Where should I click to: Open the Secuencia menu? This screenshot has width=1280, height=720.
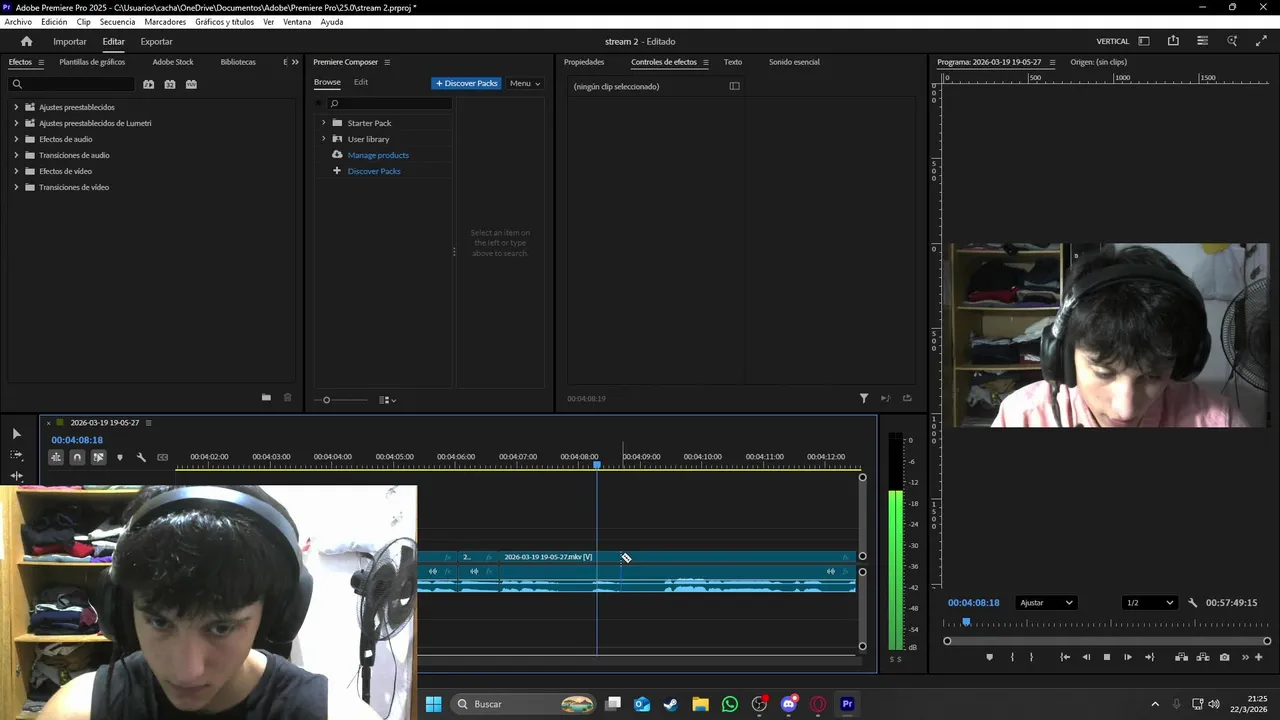point(117,21)
